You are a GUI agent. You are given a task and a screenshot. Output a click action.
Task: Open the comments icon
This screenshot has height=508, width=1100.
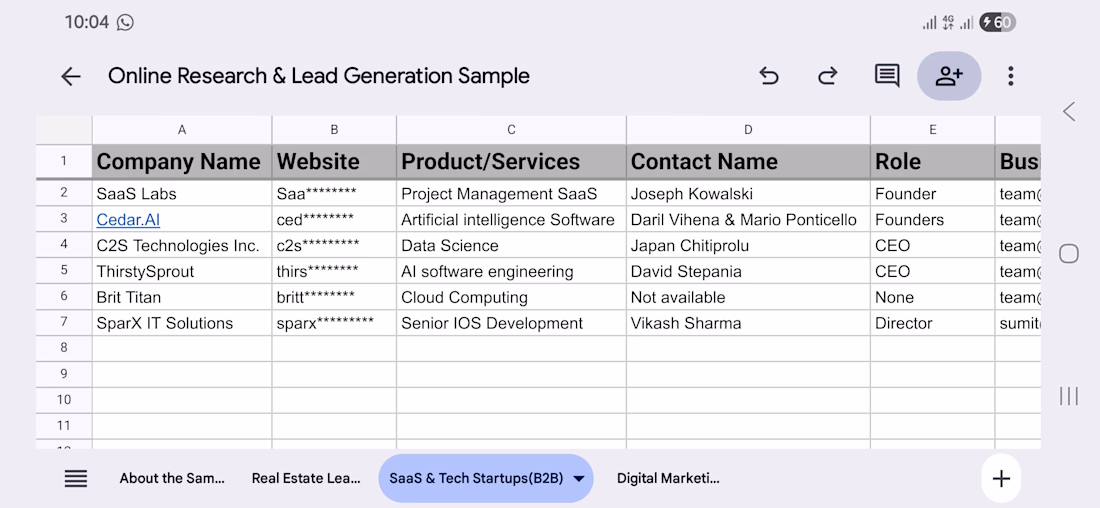[887, 76]
